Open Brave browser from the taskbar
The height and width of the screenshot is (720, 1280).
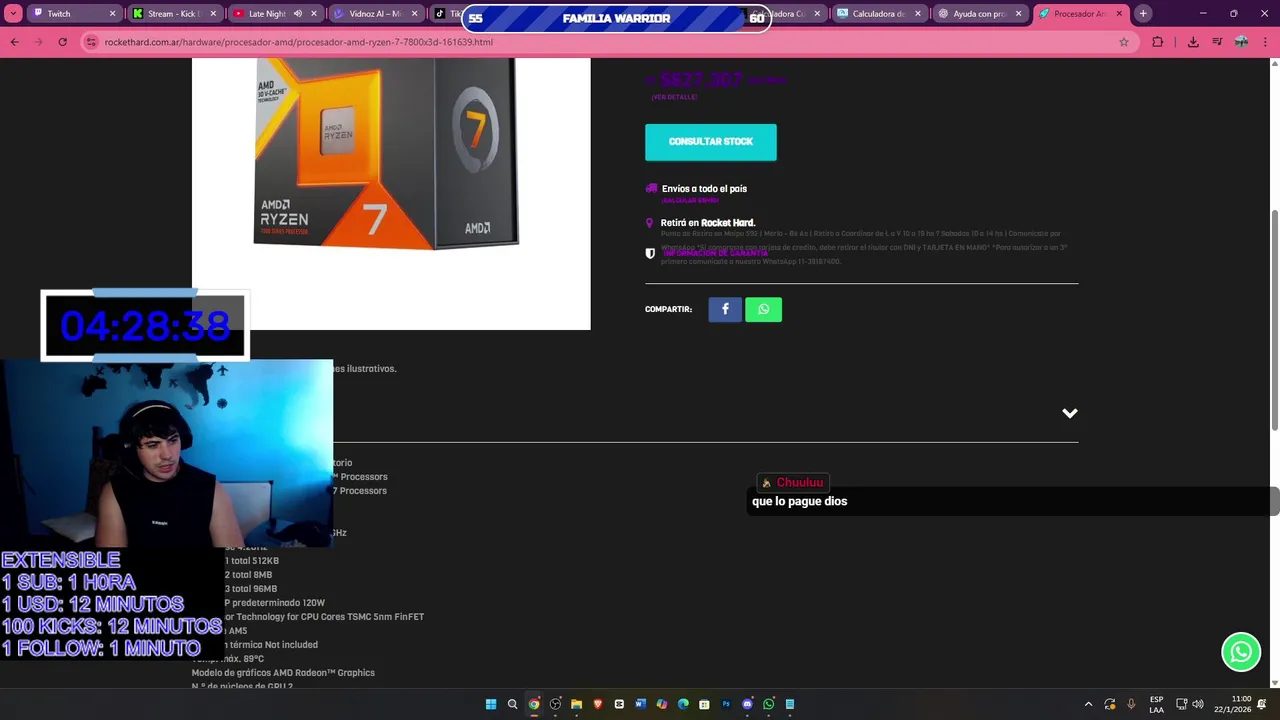pyautogui.click(x=598, y=704)
